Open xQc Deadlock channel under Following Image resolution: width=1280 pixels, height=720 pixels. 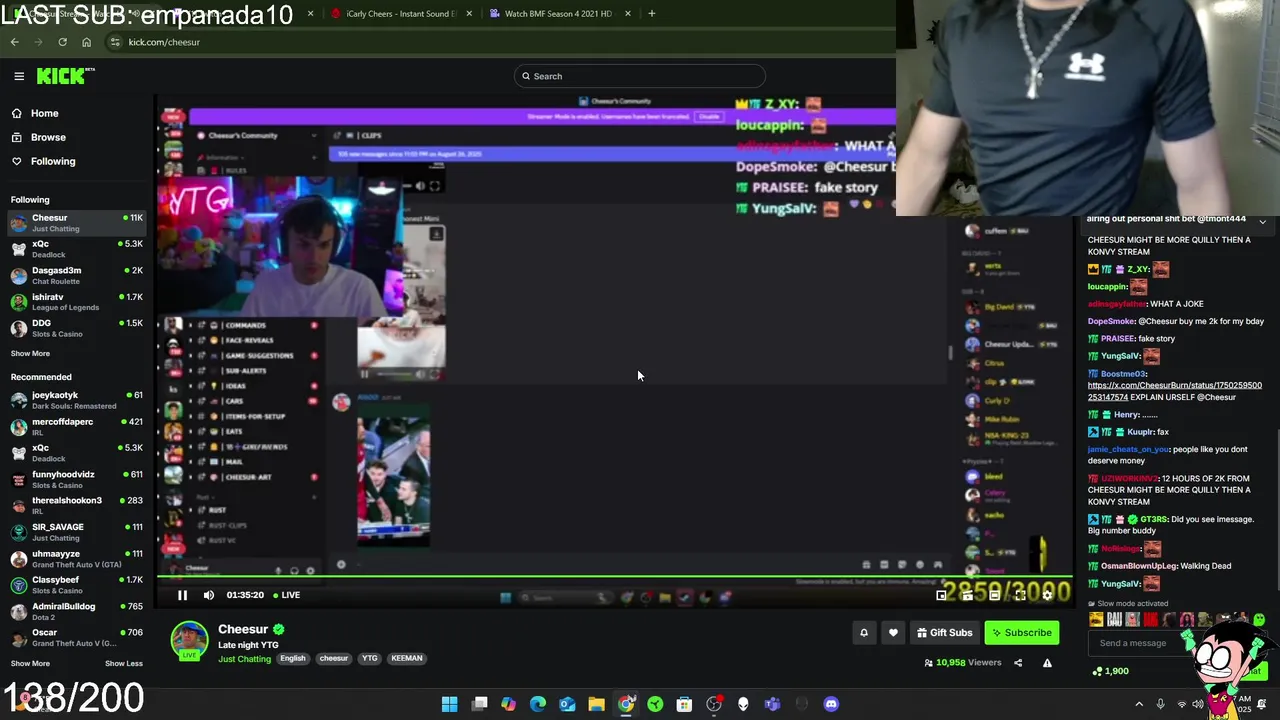click(x=77, y=249)
